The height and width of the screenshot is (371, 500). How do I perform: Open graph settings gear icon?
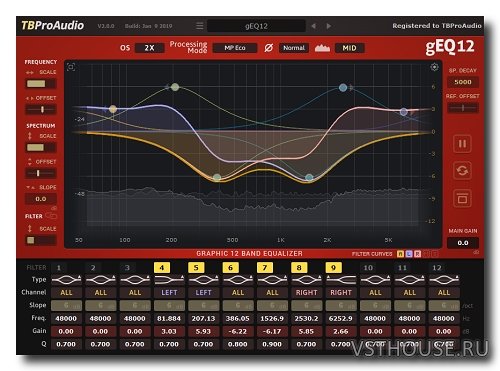click(x=434, y=67)
